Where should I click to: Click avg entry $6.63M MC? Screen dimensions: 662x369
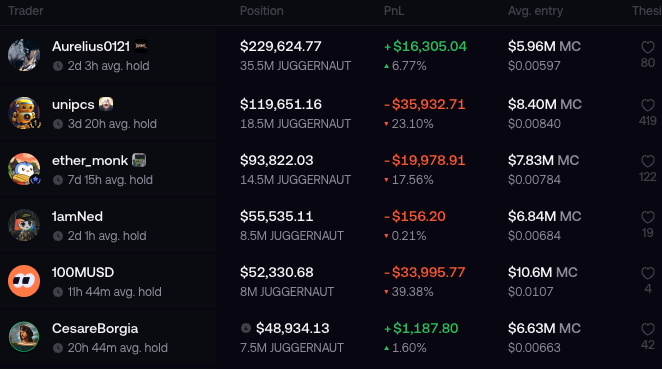[544, 328]
